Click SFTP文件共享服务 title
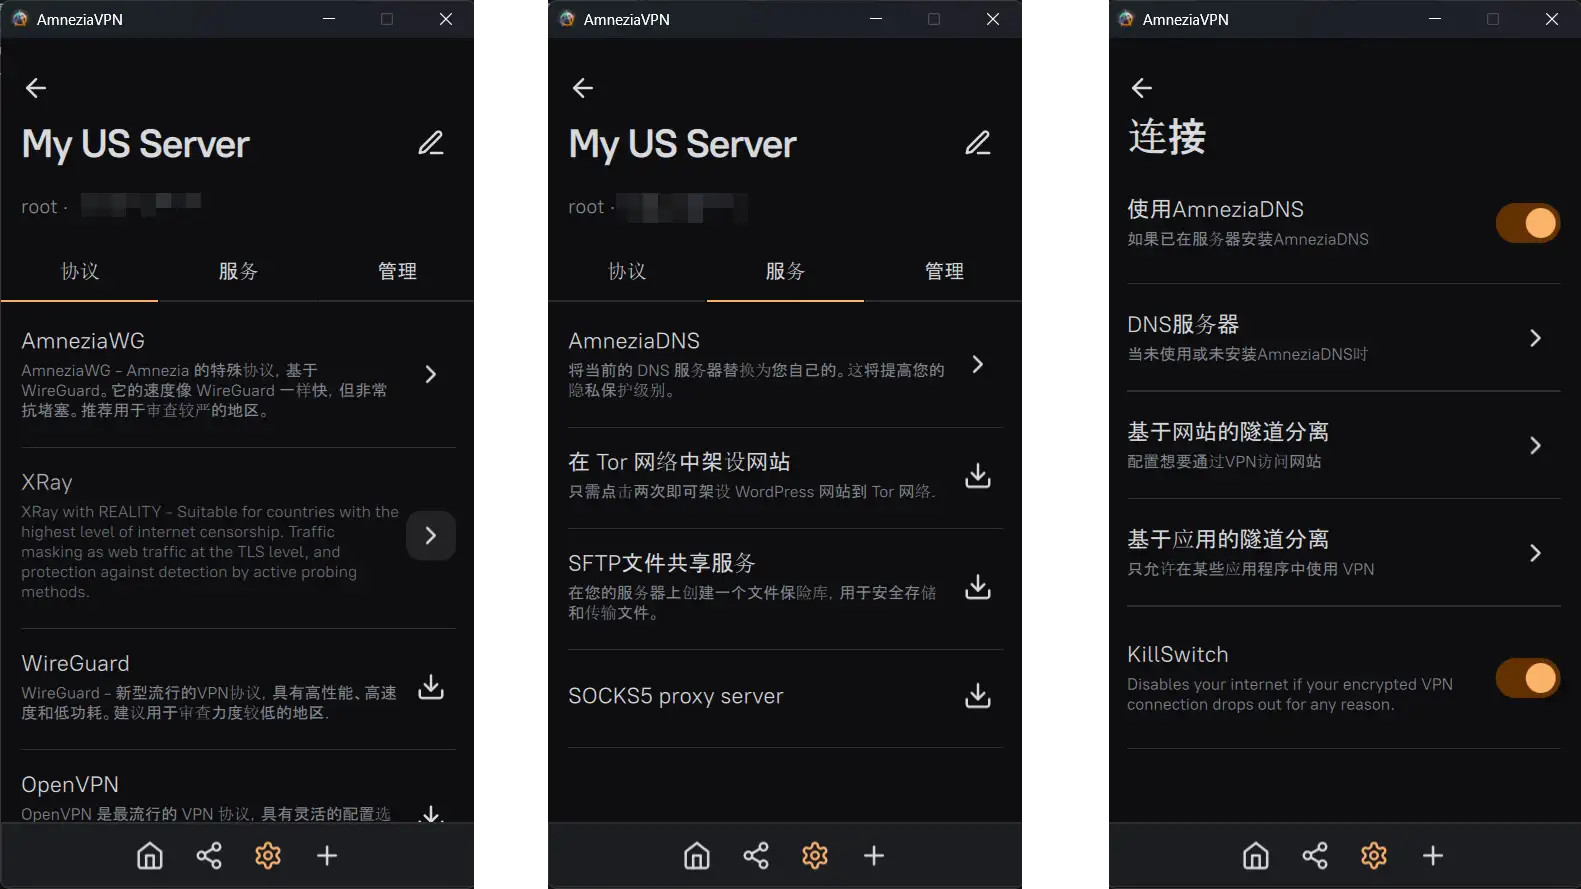Screen dimensions: 1581x889 click(x=662, y=563)
